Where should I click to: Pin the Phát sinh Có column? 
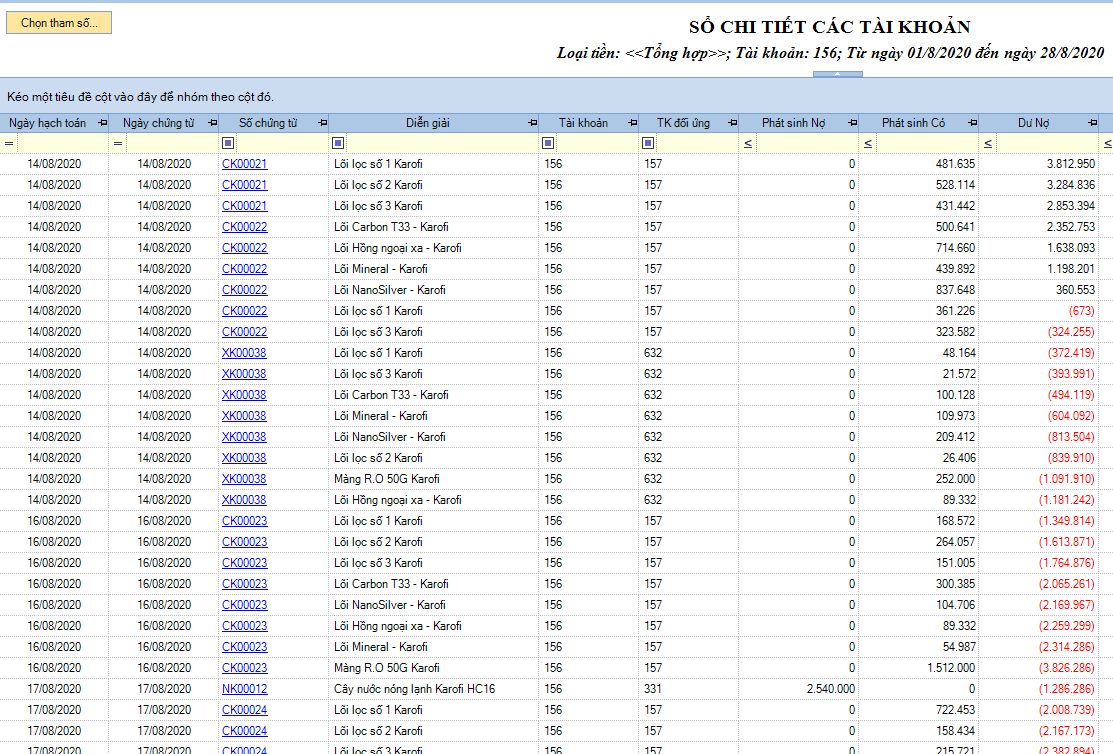tap(971, 123)
